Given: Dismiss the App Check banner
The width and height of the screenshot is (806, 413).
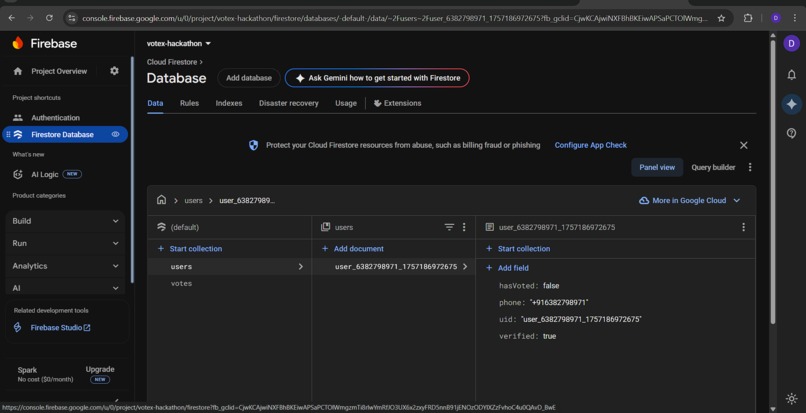Looking at the screenshot, I should 743,146.
